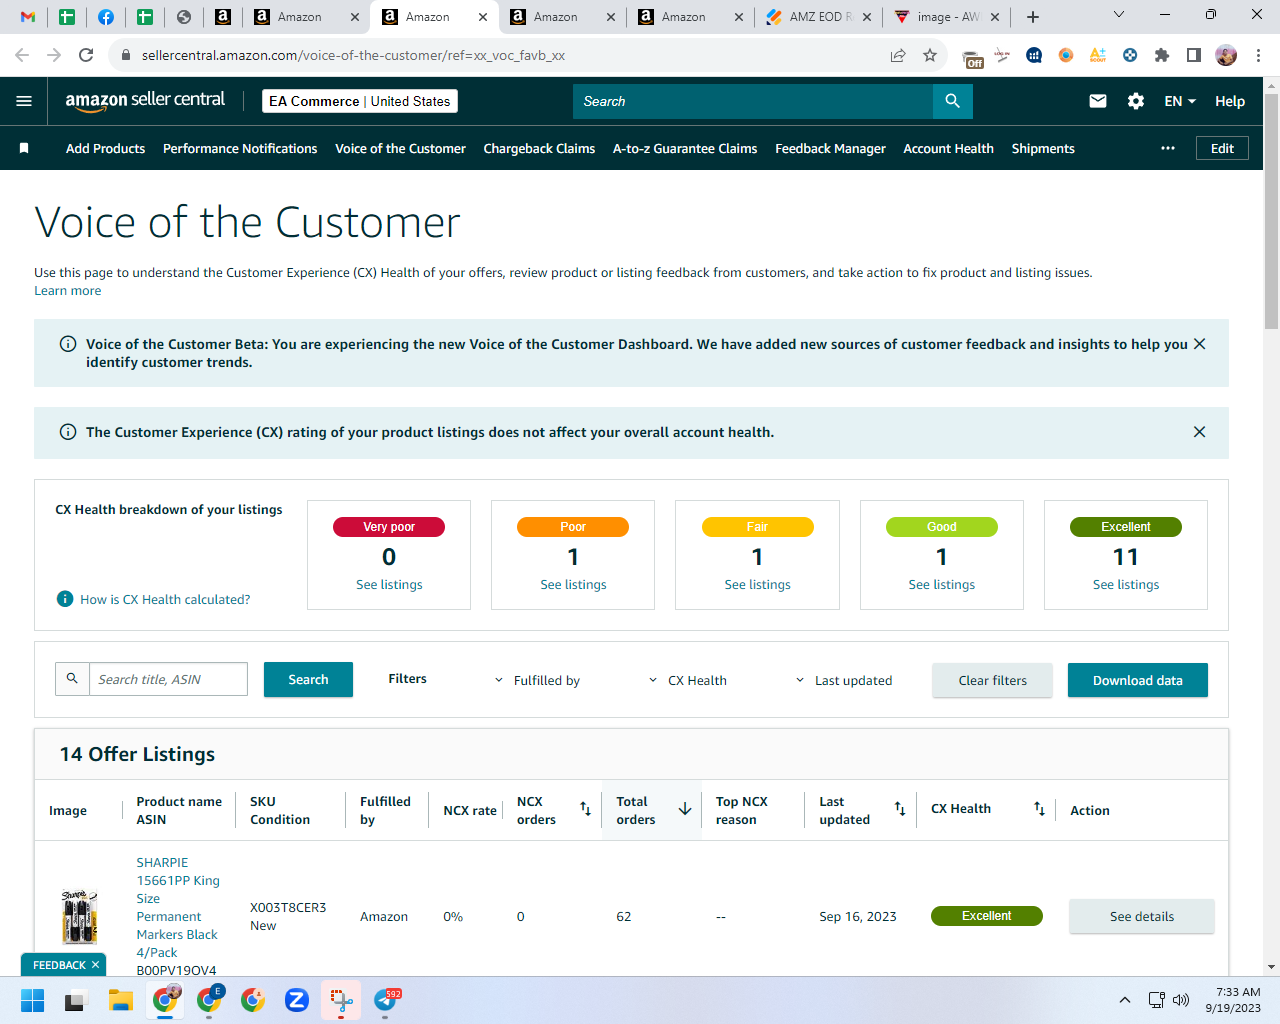Open the Seller Central hamburger menu
This screenshot has height=1024, width=1280.
[24, 101]
